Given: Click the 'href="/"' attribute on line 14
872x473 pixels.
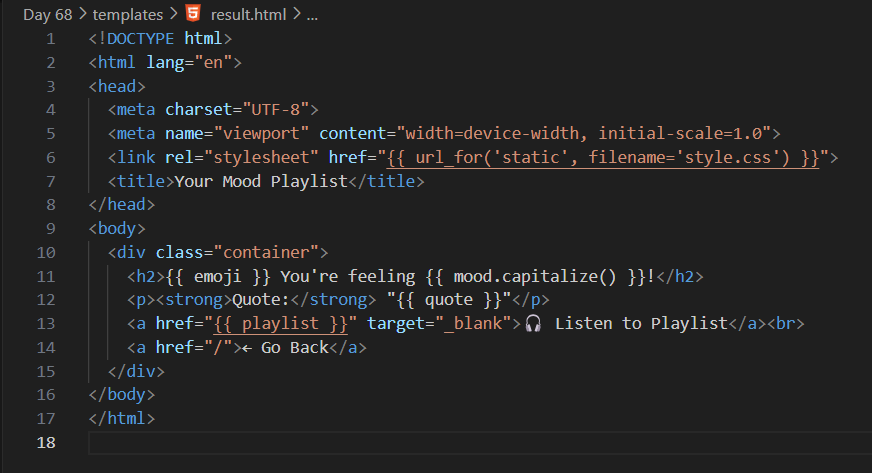Looking at the screenshot, I should tap(194, 348).
